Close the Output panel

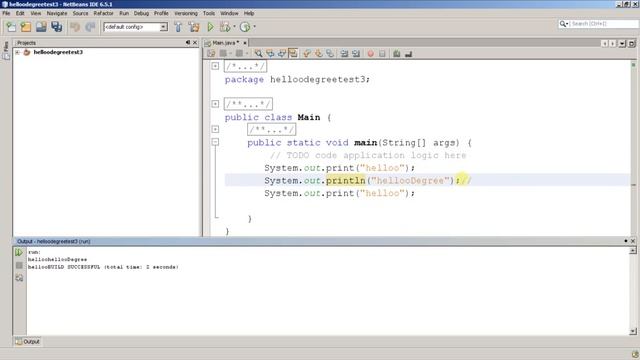pos(633,241)
